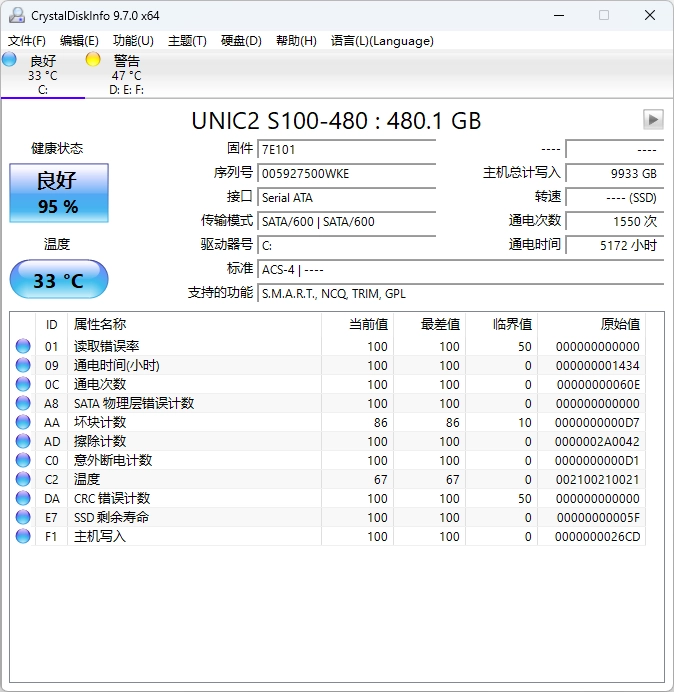Viewport: 674px width, 692px height.
Task: Open the 硬盘(D) menu
Action: [241, 41]
